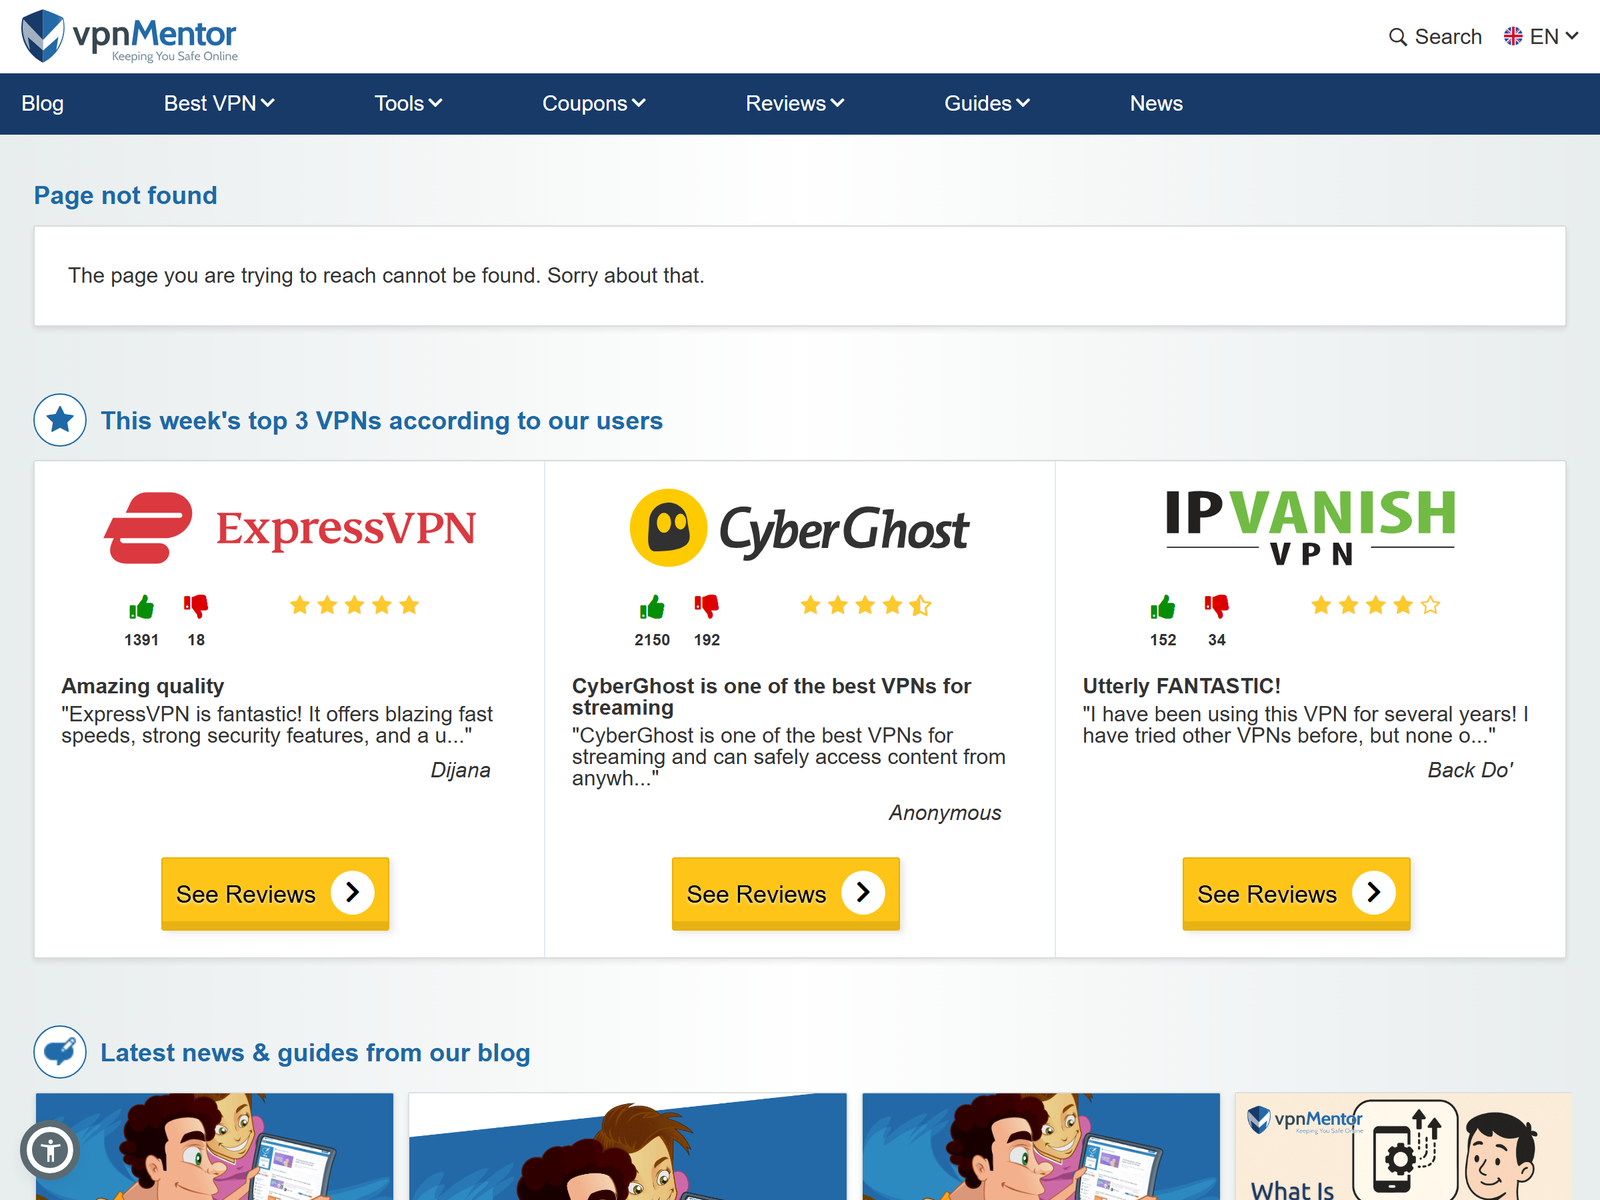Open See Reviews for ExpressVPN

click(x=275, y=893)
